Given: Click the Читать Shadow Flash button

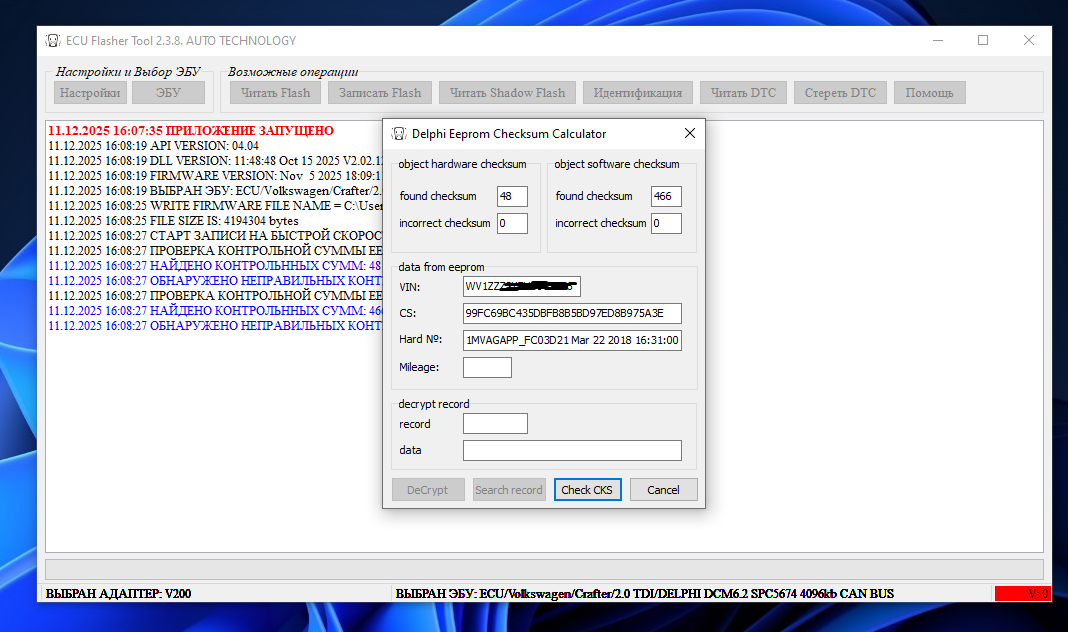Looking at the screenshot, I should (507, 93).
